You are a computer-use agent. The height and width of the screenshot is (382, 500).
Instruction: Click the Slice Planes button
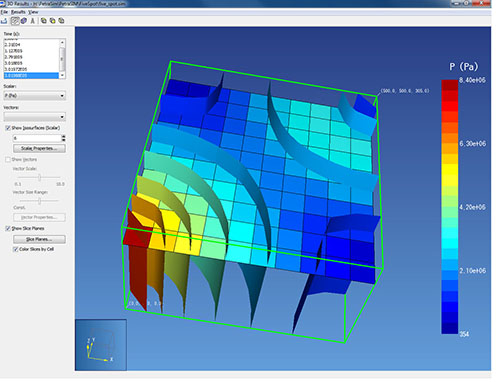pos(39,239)
